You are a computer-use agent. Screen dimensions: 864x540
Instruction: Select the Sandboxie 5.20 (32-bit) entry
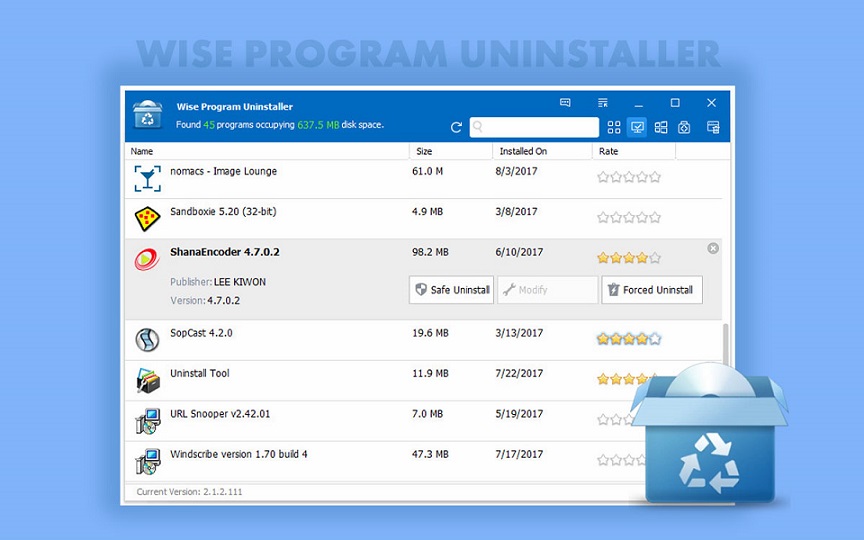pos(223,212)
